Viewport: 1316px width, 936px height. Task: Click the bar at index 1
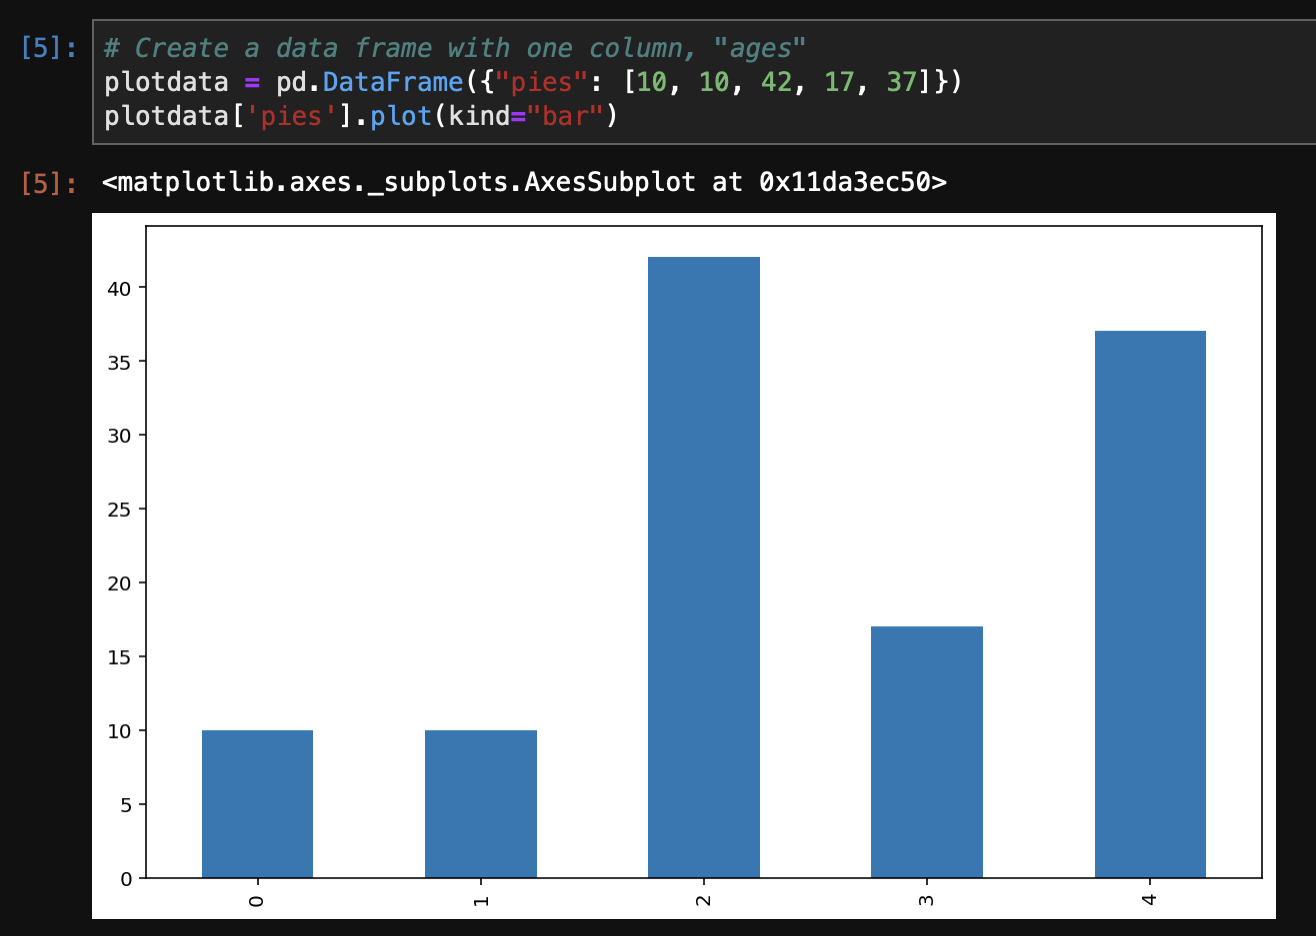pos(480,804)
